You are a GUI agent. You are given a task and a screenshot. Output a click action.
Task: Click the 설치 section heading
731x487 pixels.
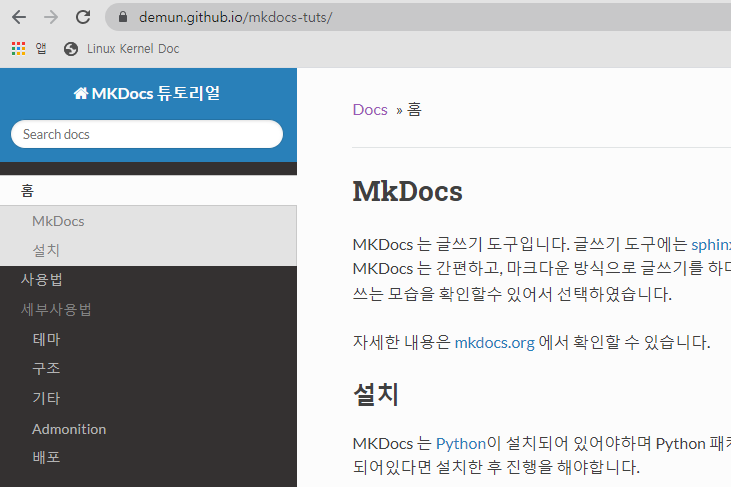coord(376,394)
